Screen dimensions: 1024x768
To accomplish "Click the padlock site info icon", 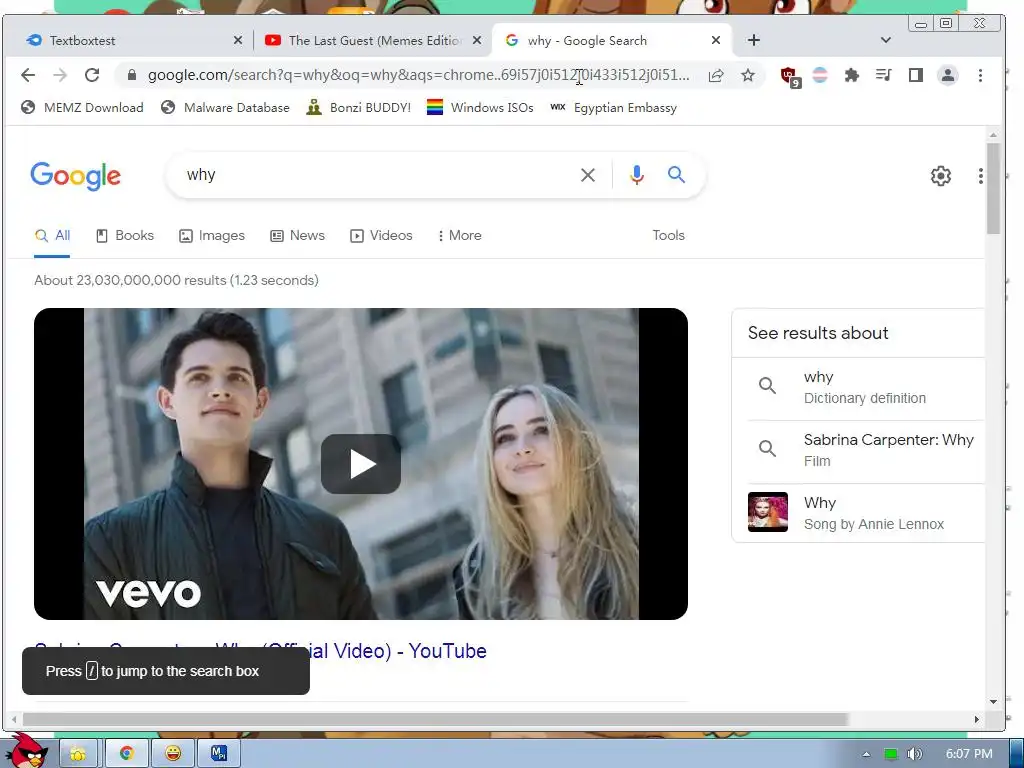I will (x=132, y=75).
